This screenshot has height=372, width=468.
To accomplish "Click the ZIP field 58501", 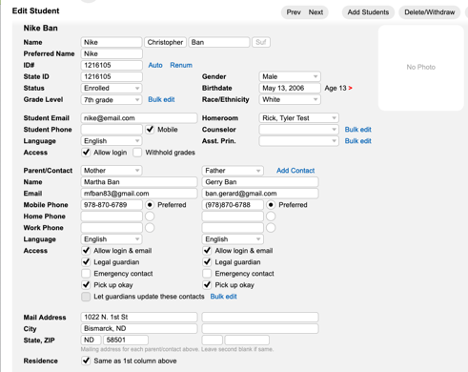I will (x=126, y=340).
